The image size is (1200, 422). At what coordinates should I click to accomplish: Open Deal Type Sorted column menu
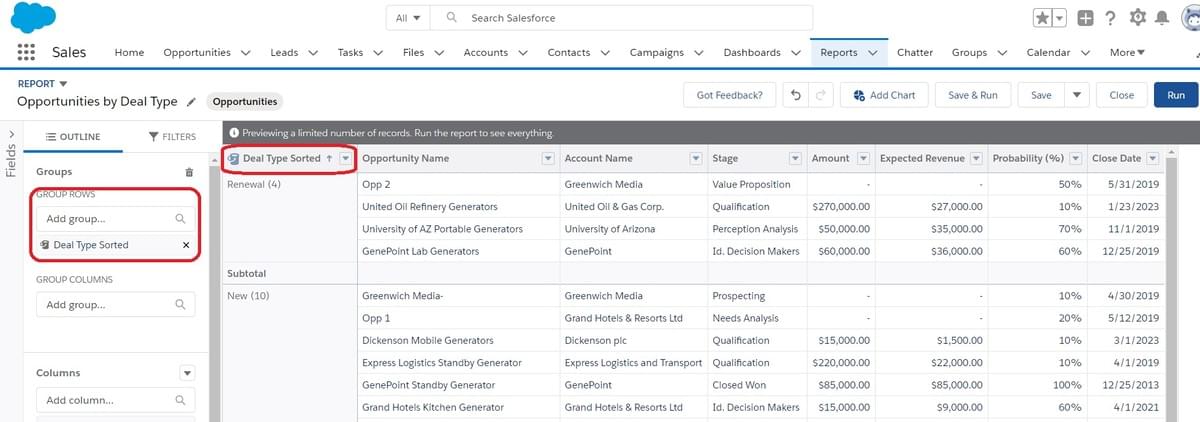(x=345, y=158)
